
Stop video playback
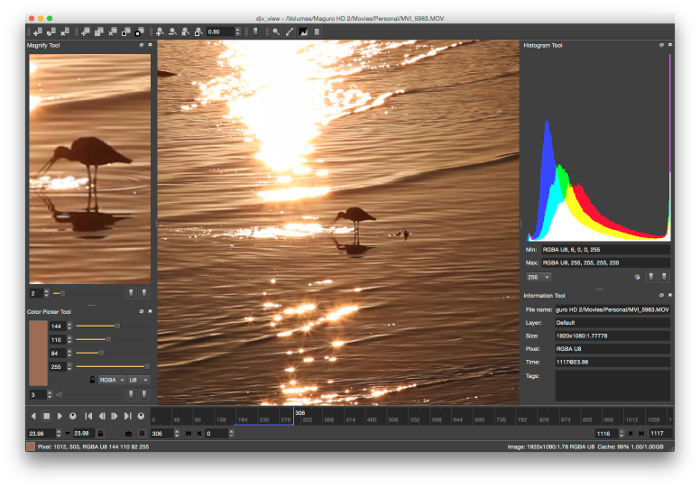click(46, 416)
